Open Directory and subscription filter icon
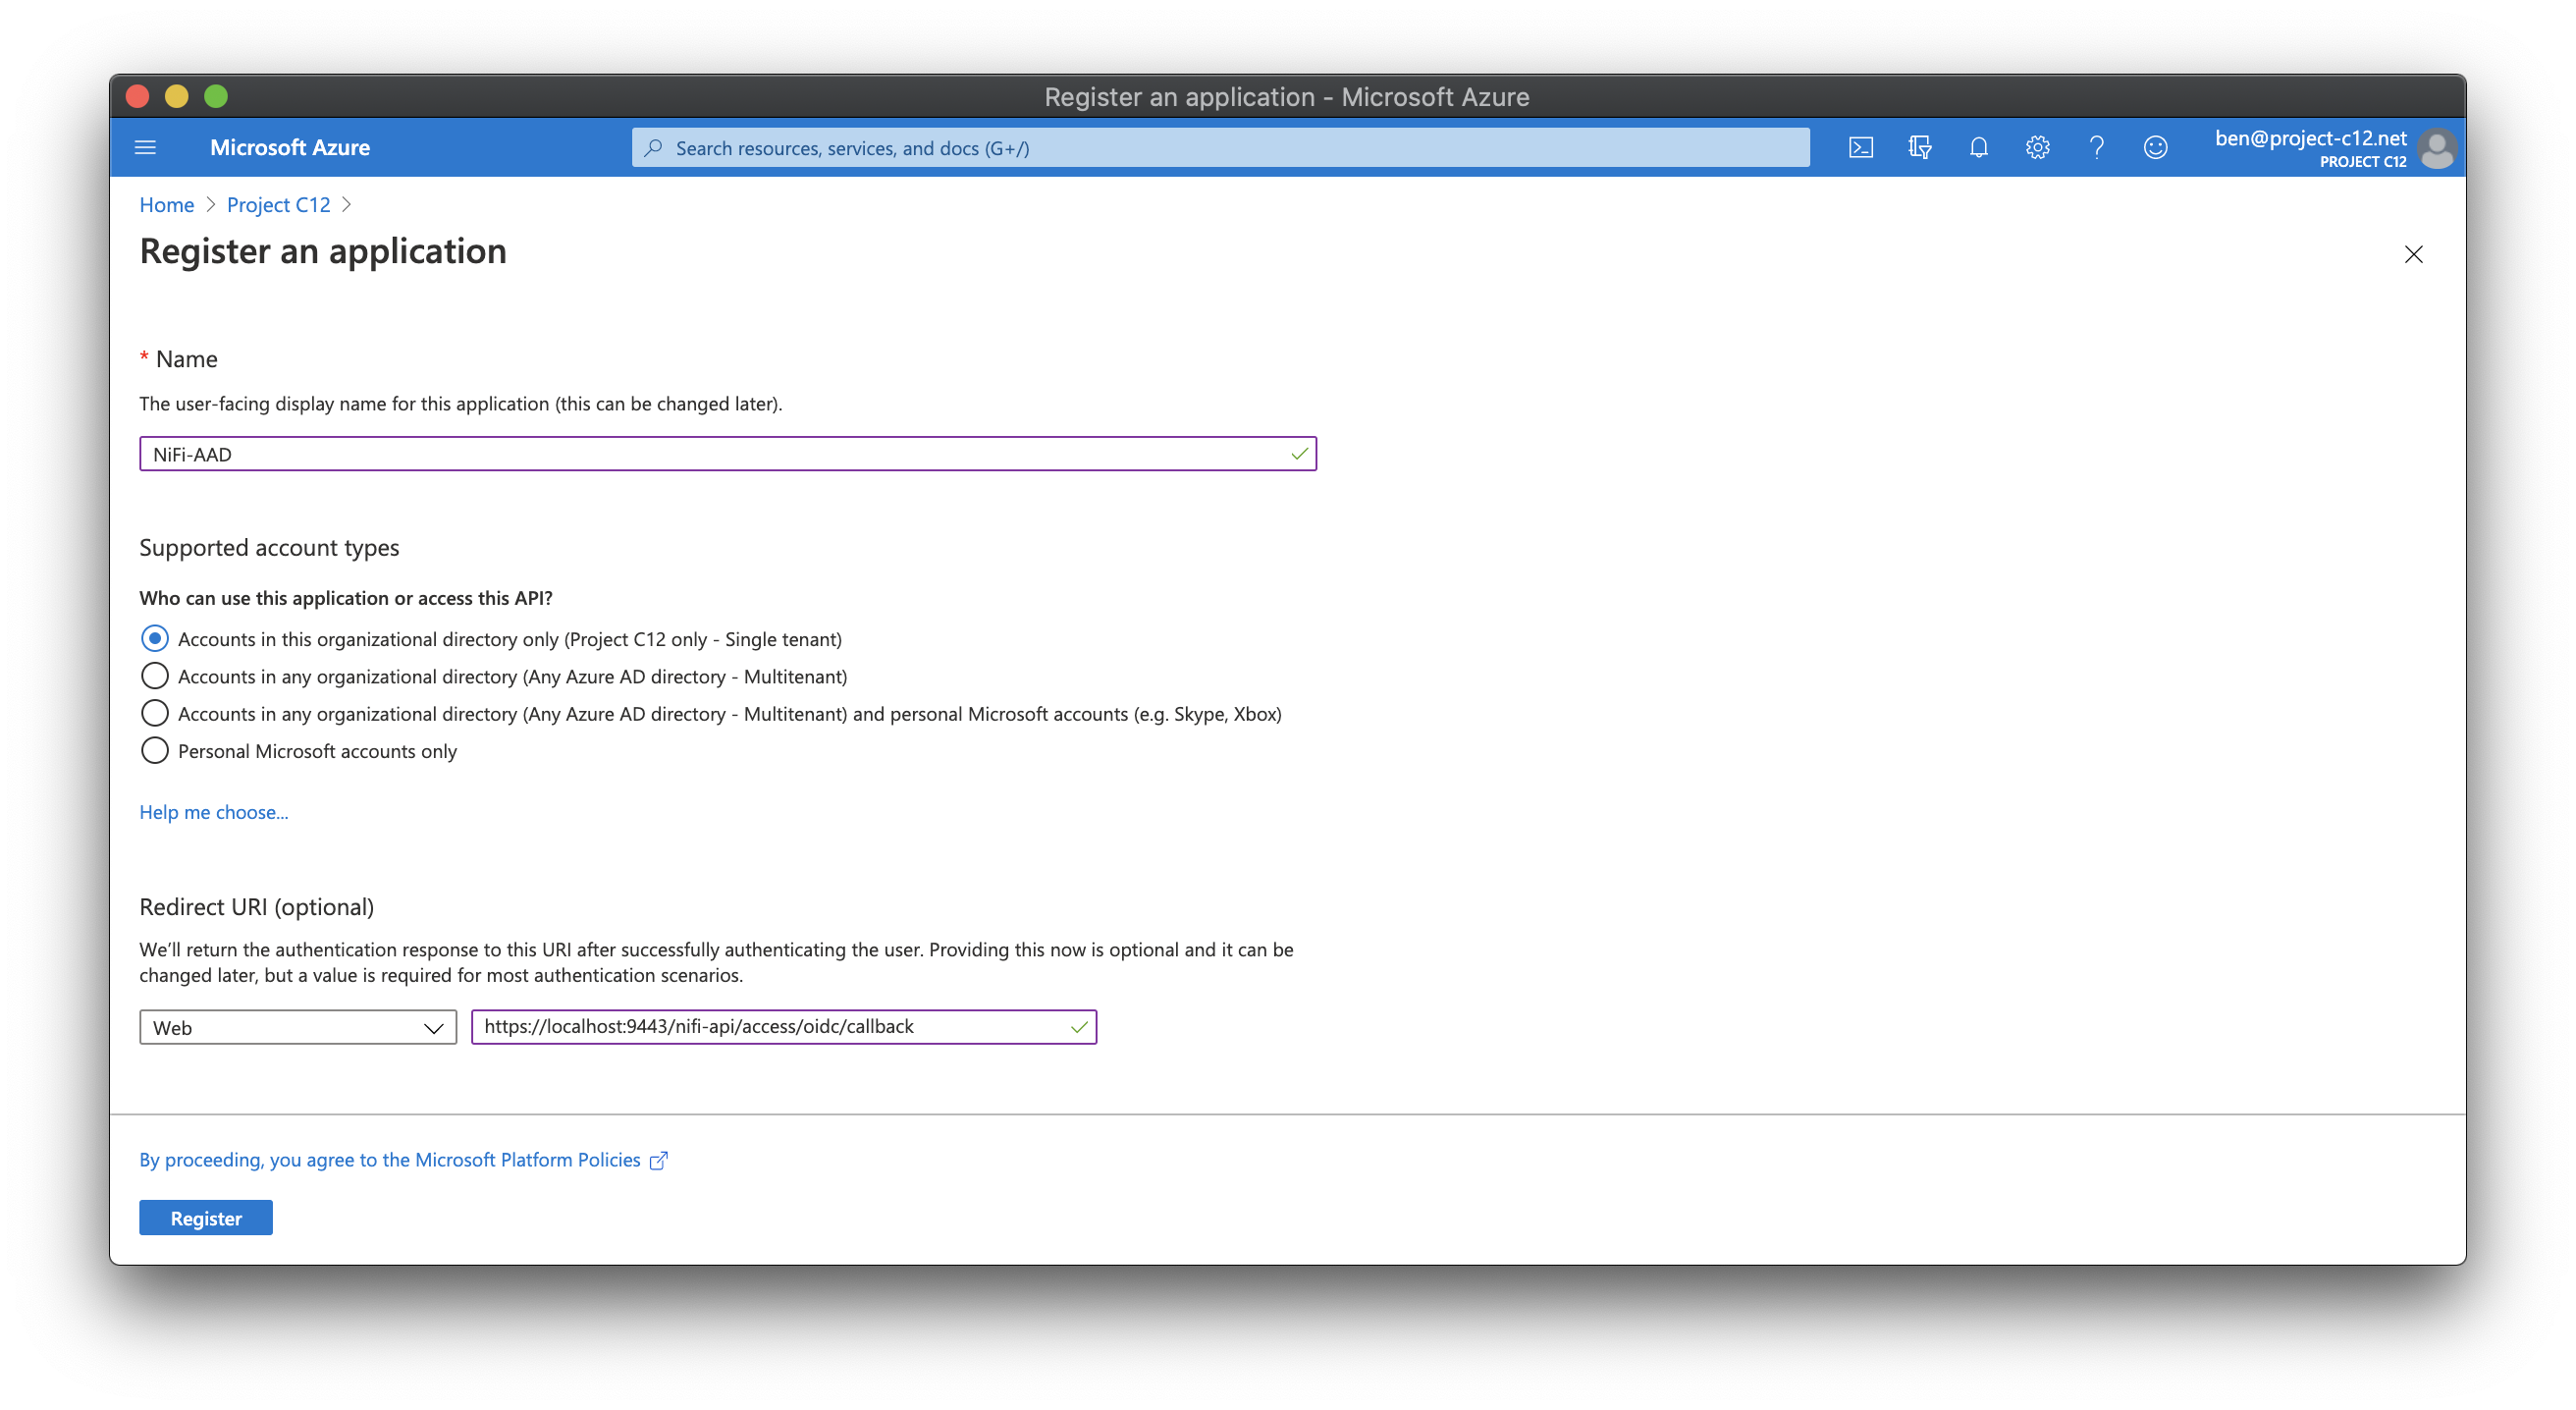 point(1919,148)
